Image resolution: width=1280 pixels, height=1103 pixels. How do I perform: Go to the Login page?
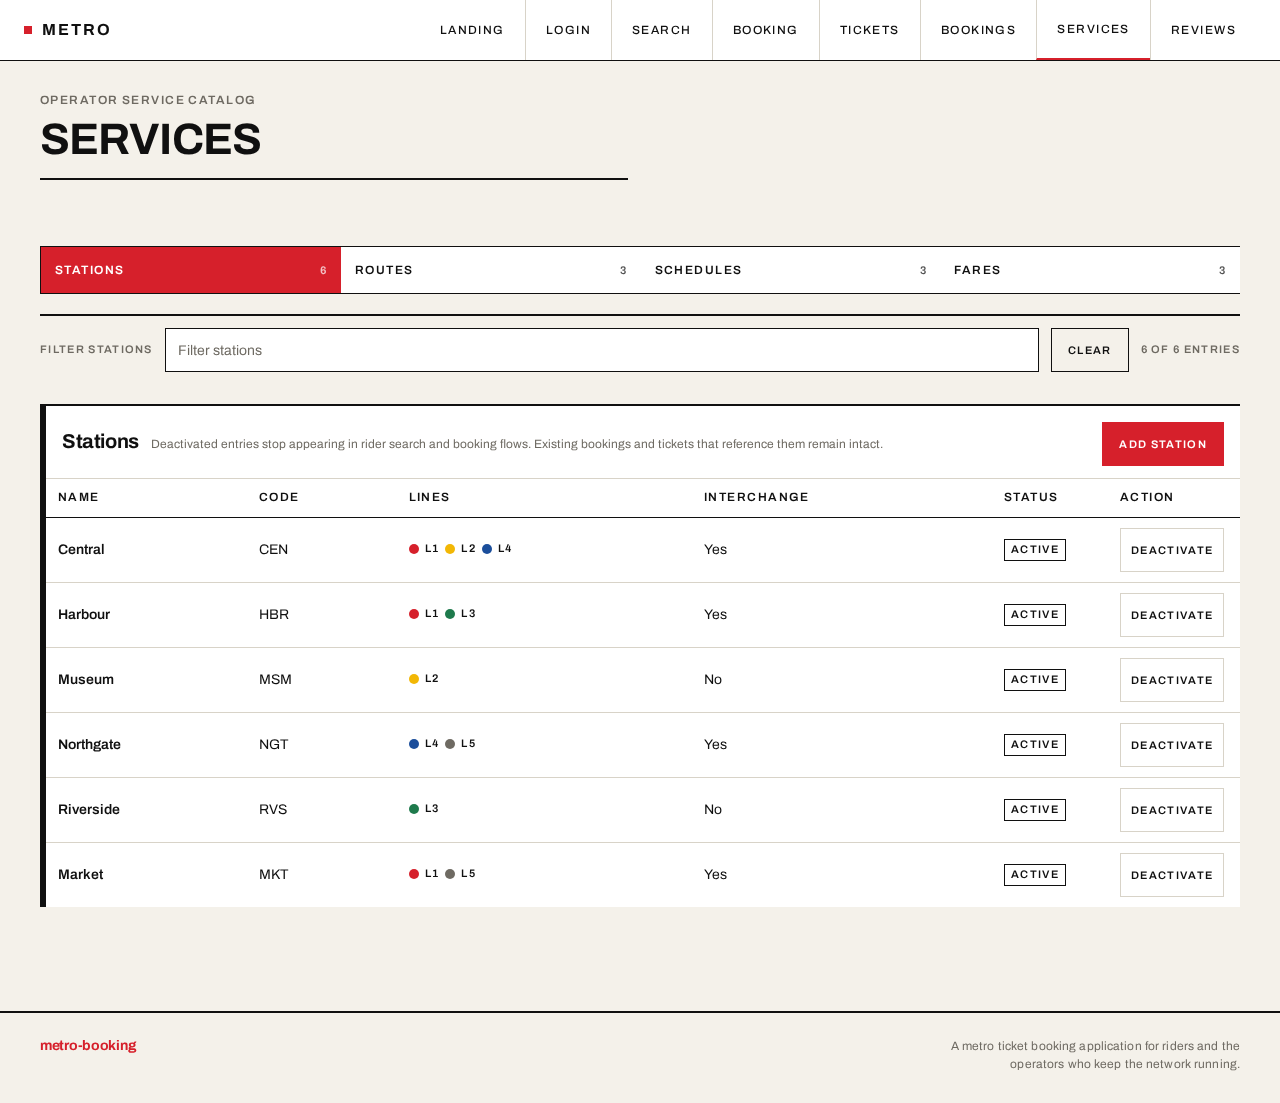pos(568,30)
